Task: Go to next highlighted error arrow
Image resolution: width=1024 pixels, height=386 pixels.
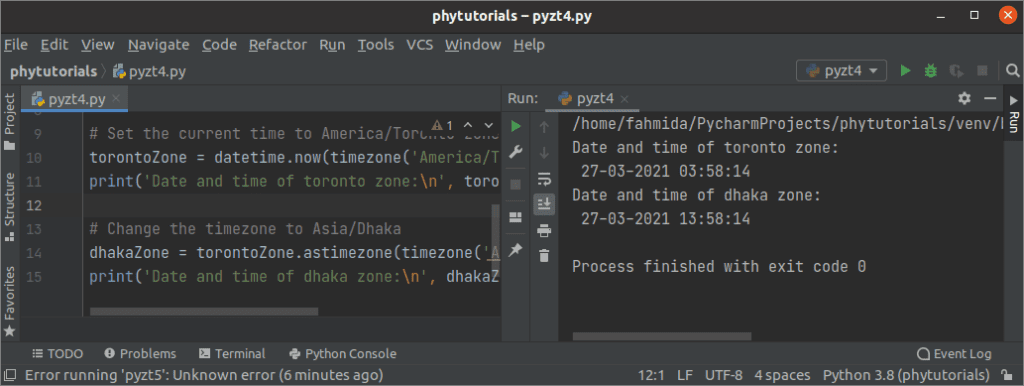Action: pyautogui.click(x=488, y=125)
